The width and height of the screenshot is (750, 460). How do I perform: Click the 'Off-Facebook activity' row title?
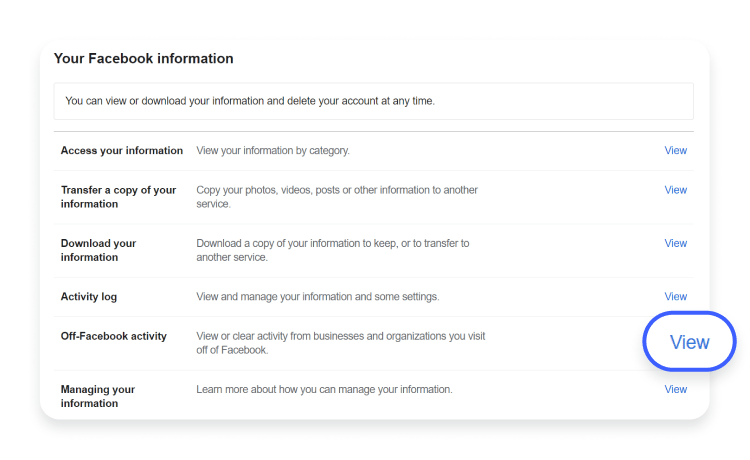(x=113, y=336)
